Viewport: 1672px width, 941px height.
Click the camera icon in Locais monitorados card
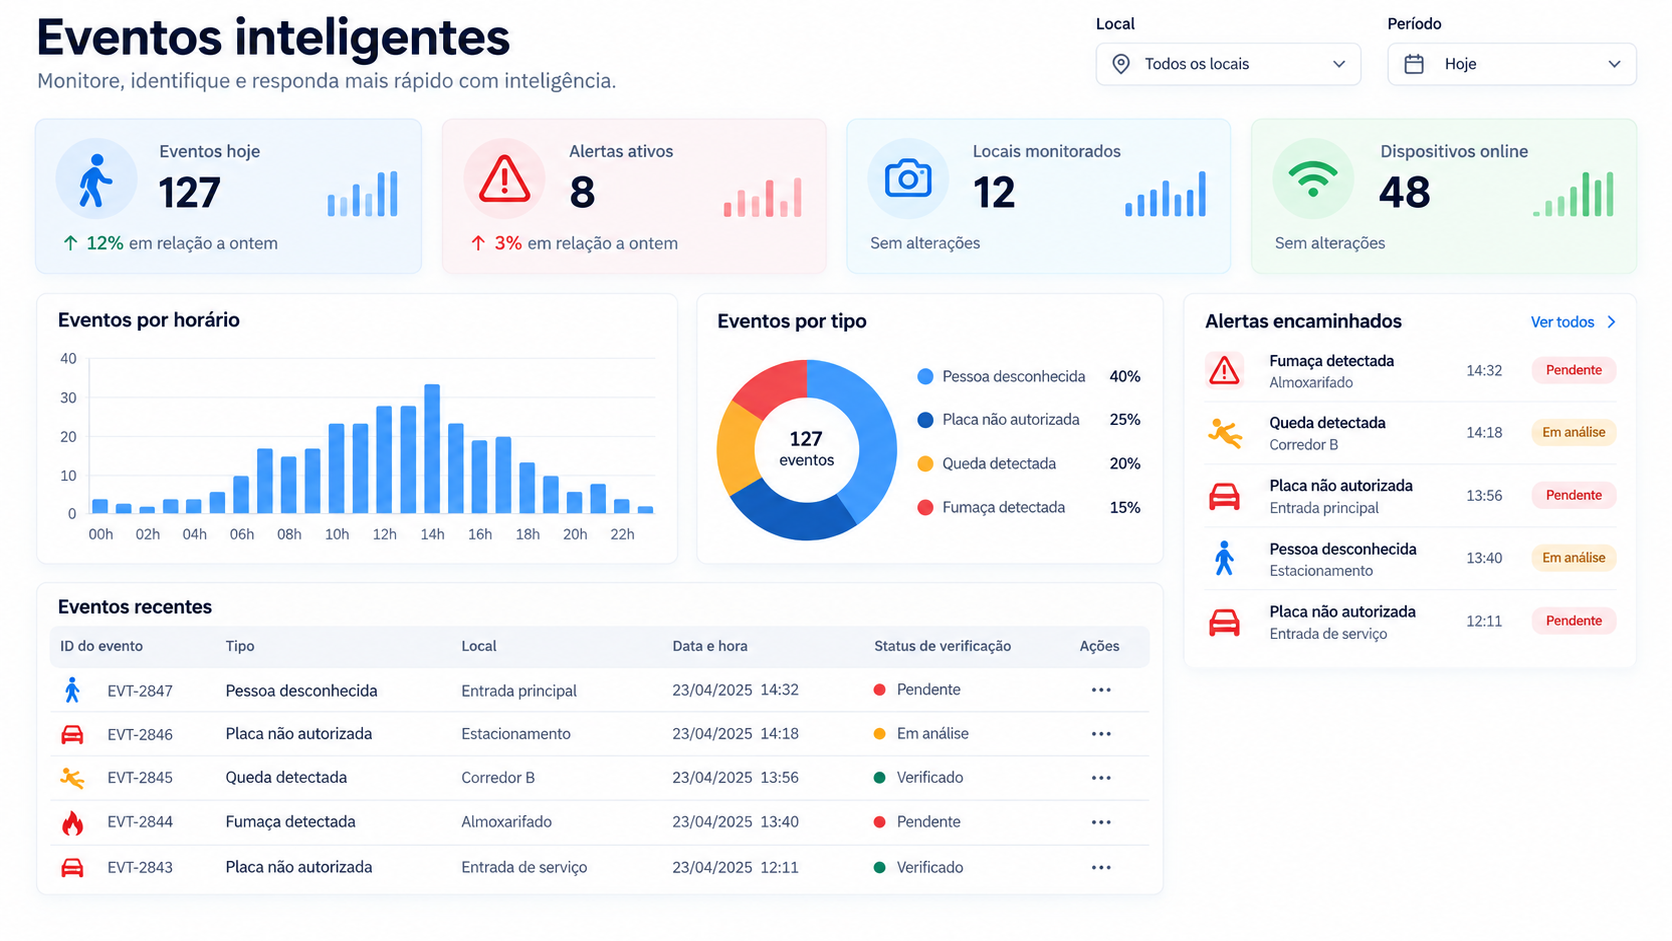(x=908, y=179)
